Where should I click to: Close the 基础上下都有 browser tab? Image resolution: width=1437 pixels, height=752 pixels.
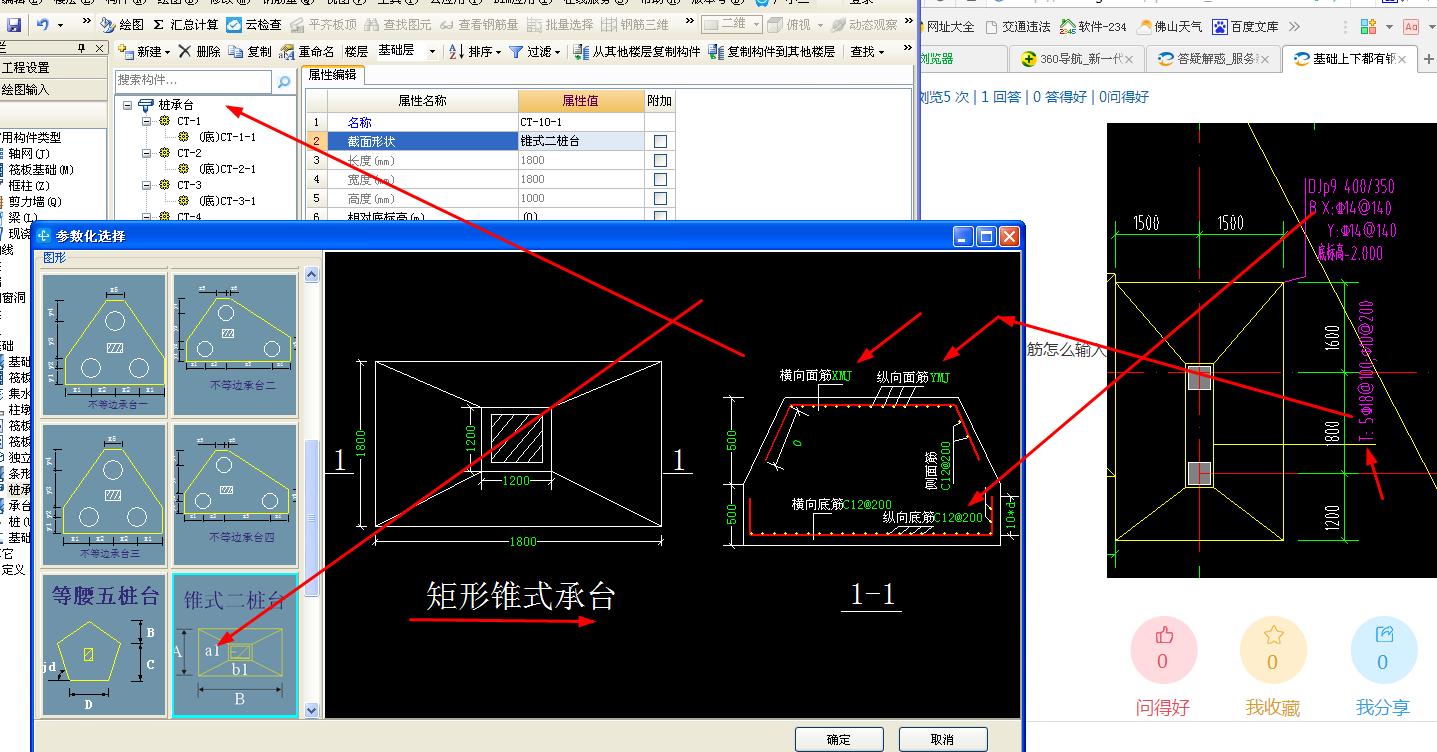[1402, 60]
